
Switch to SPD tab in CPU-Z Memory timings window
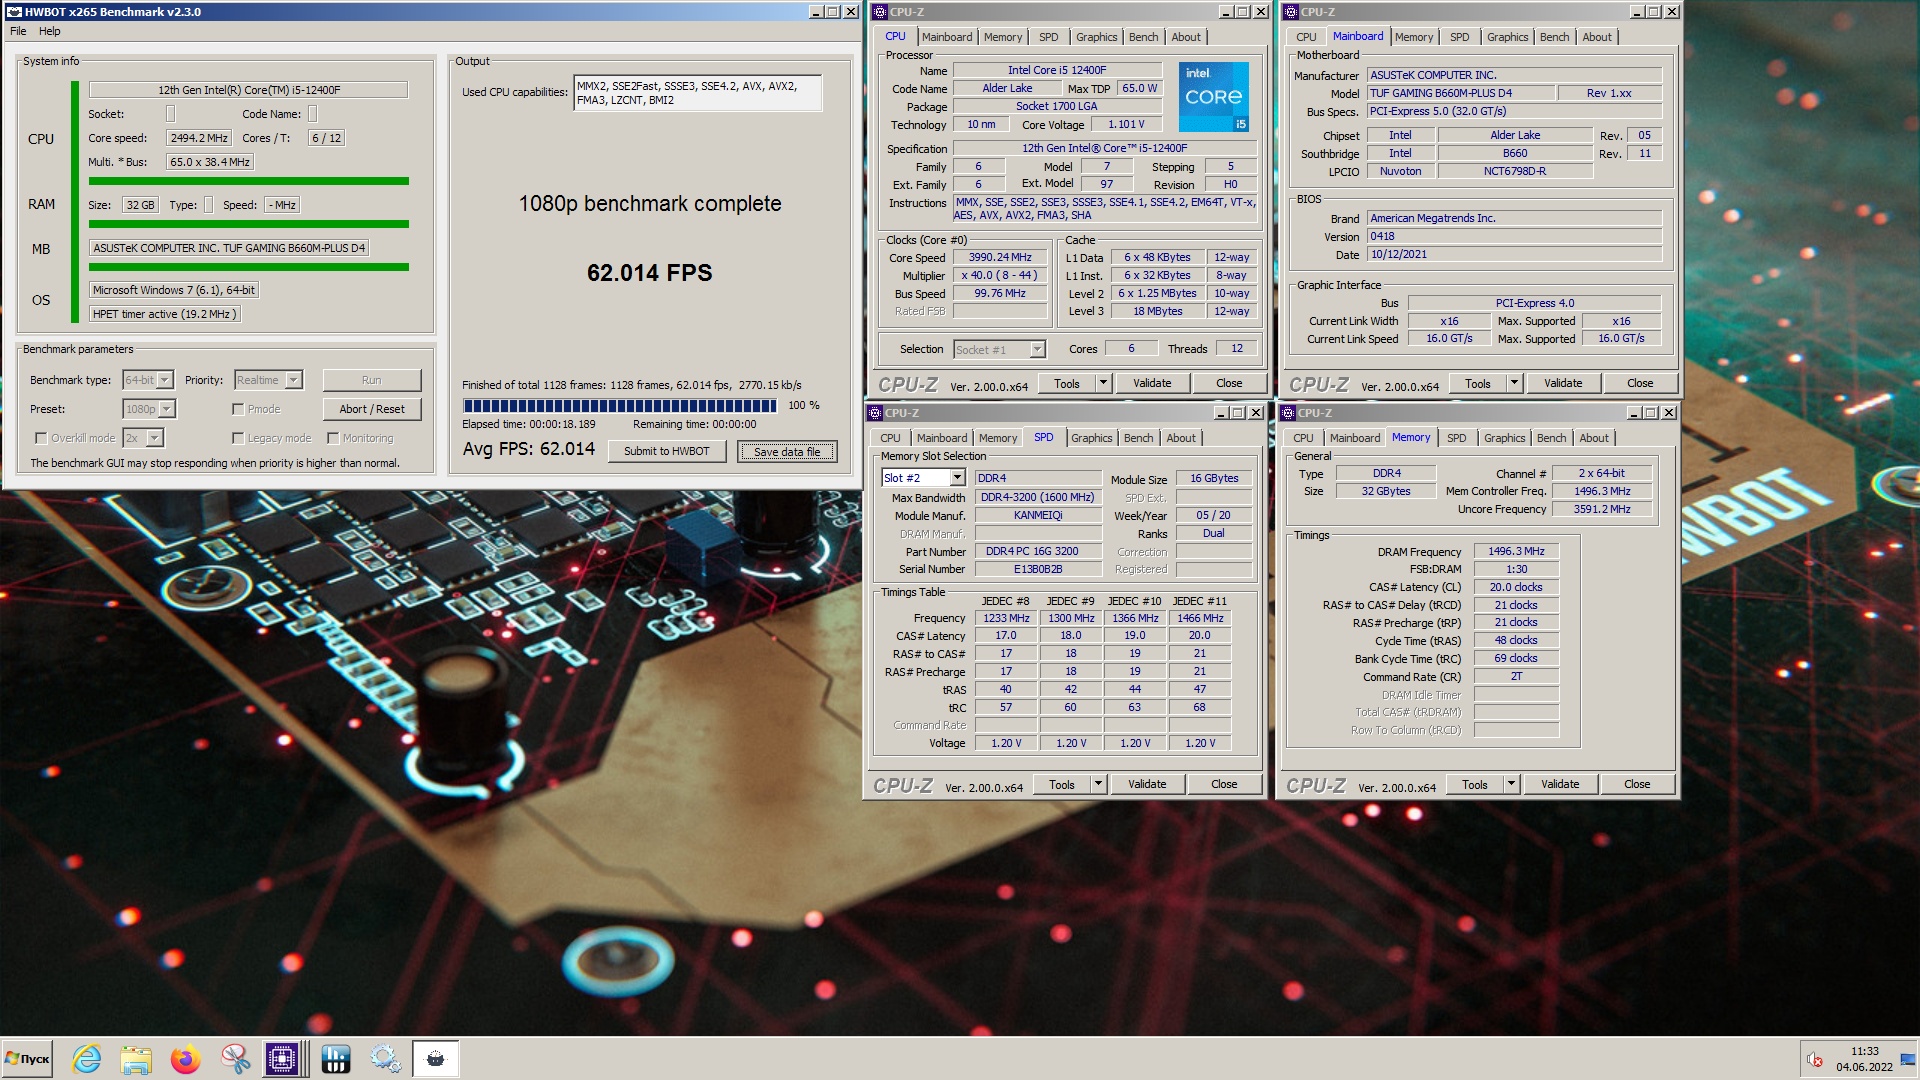click(x=1456, y=438)
